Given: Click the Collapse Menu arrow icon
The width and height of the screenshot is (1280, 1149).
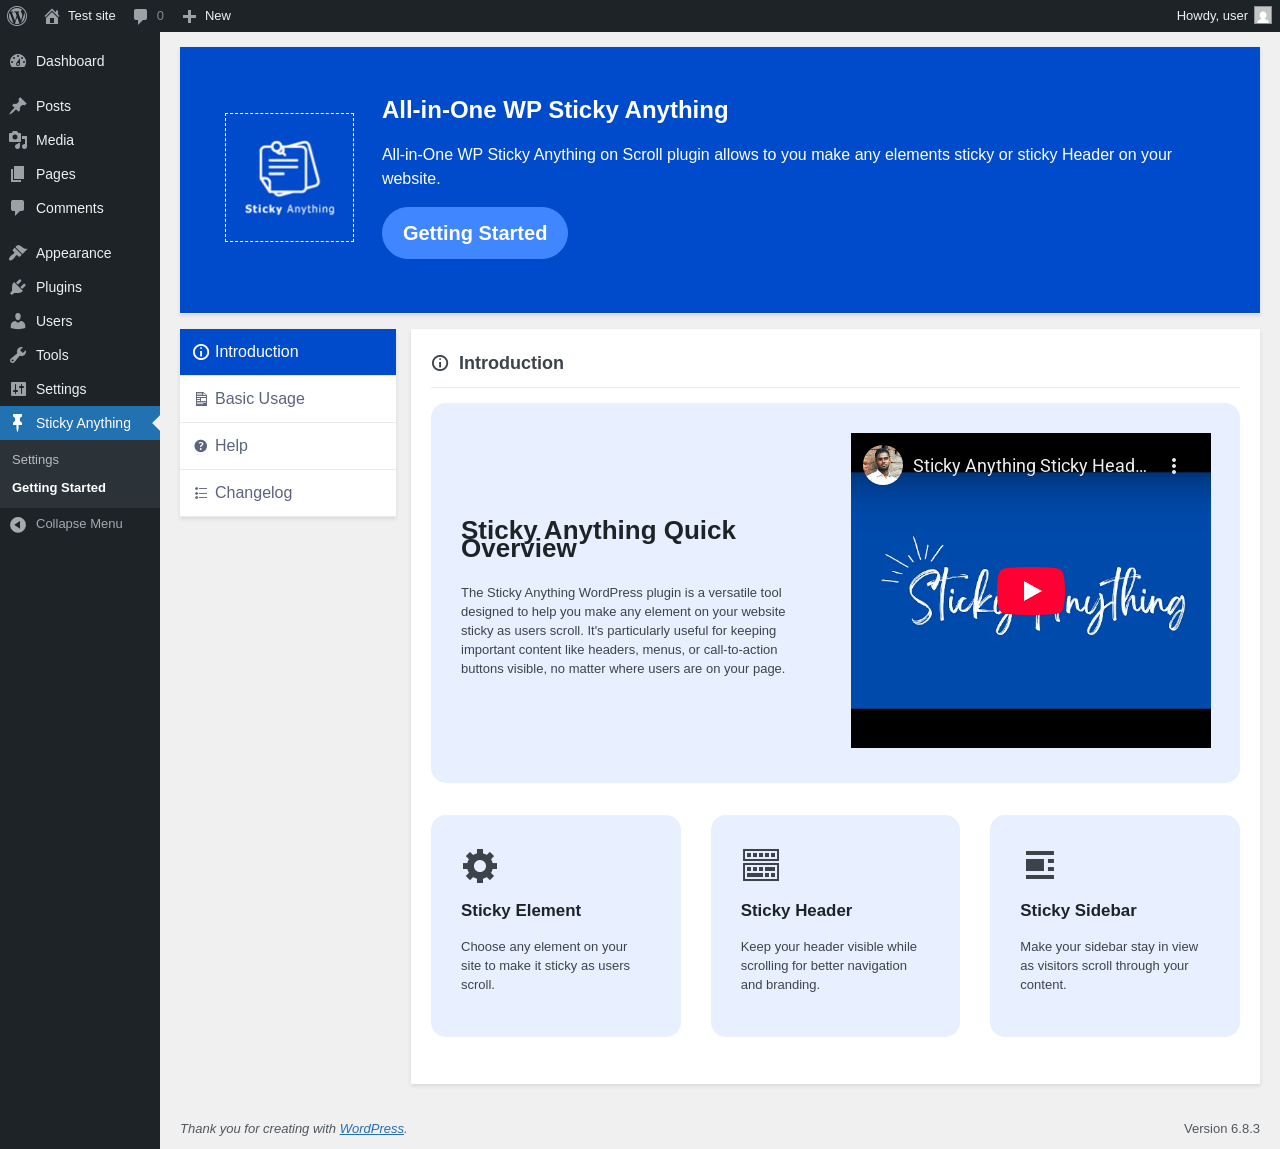Looking at the screenshot, I should tap(18, 524).
